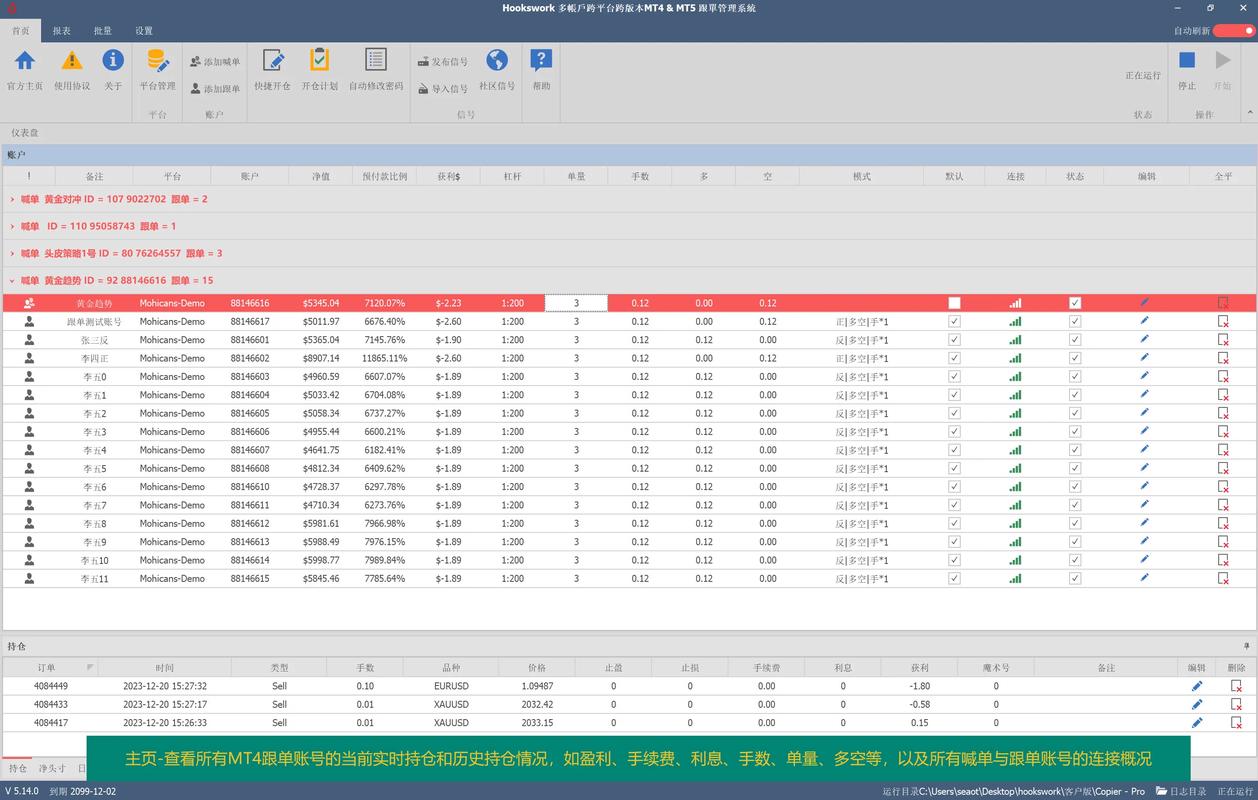Screen dimensions: 1258x800
Task: Delete order 4084433 with delete icon
Action: (1236, 704)
